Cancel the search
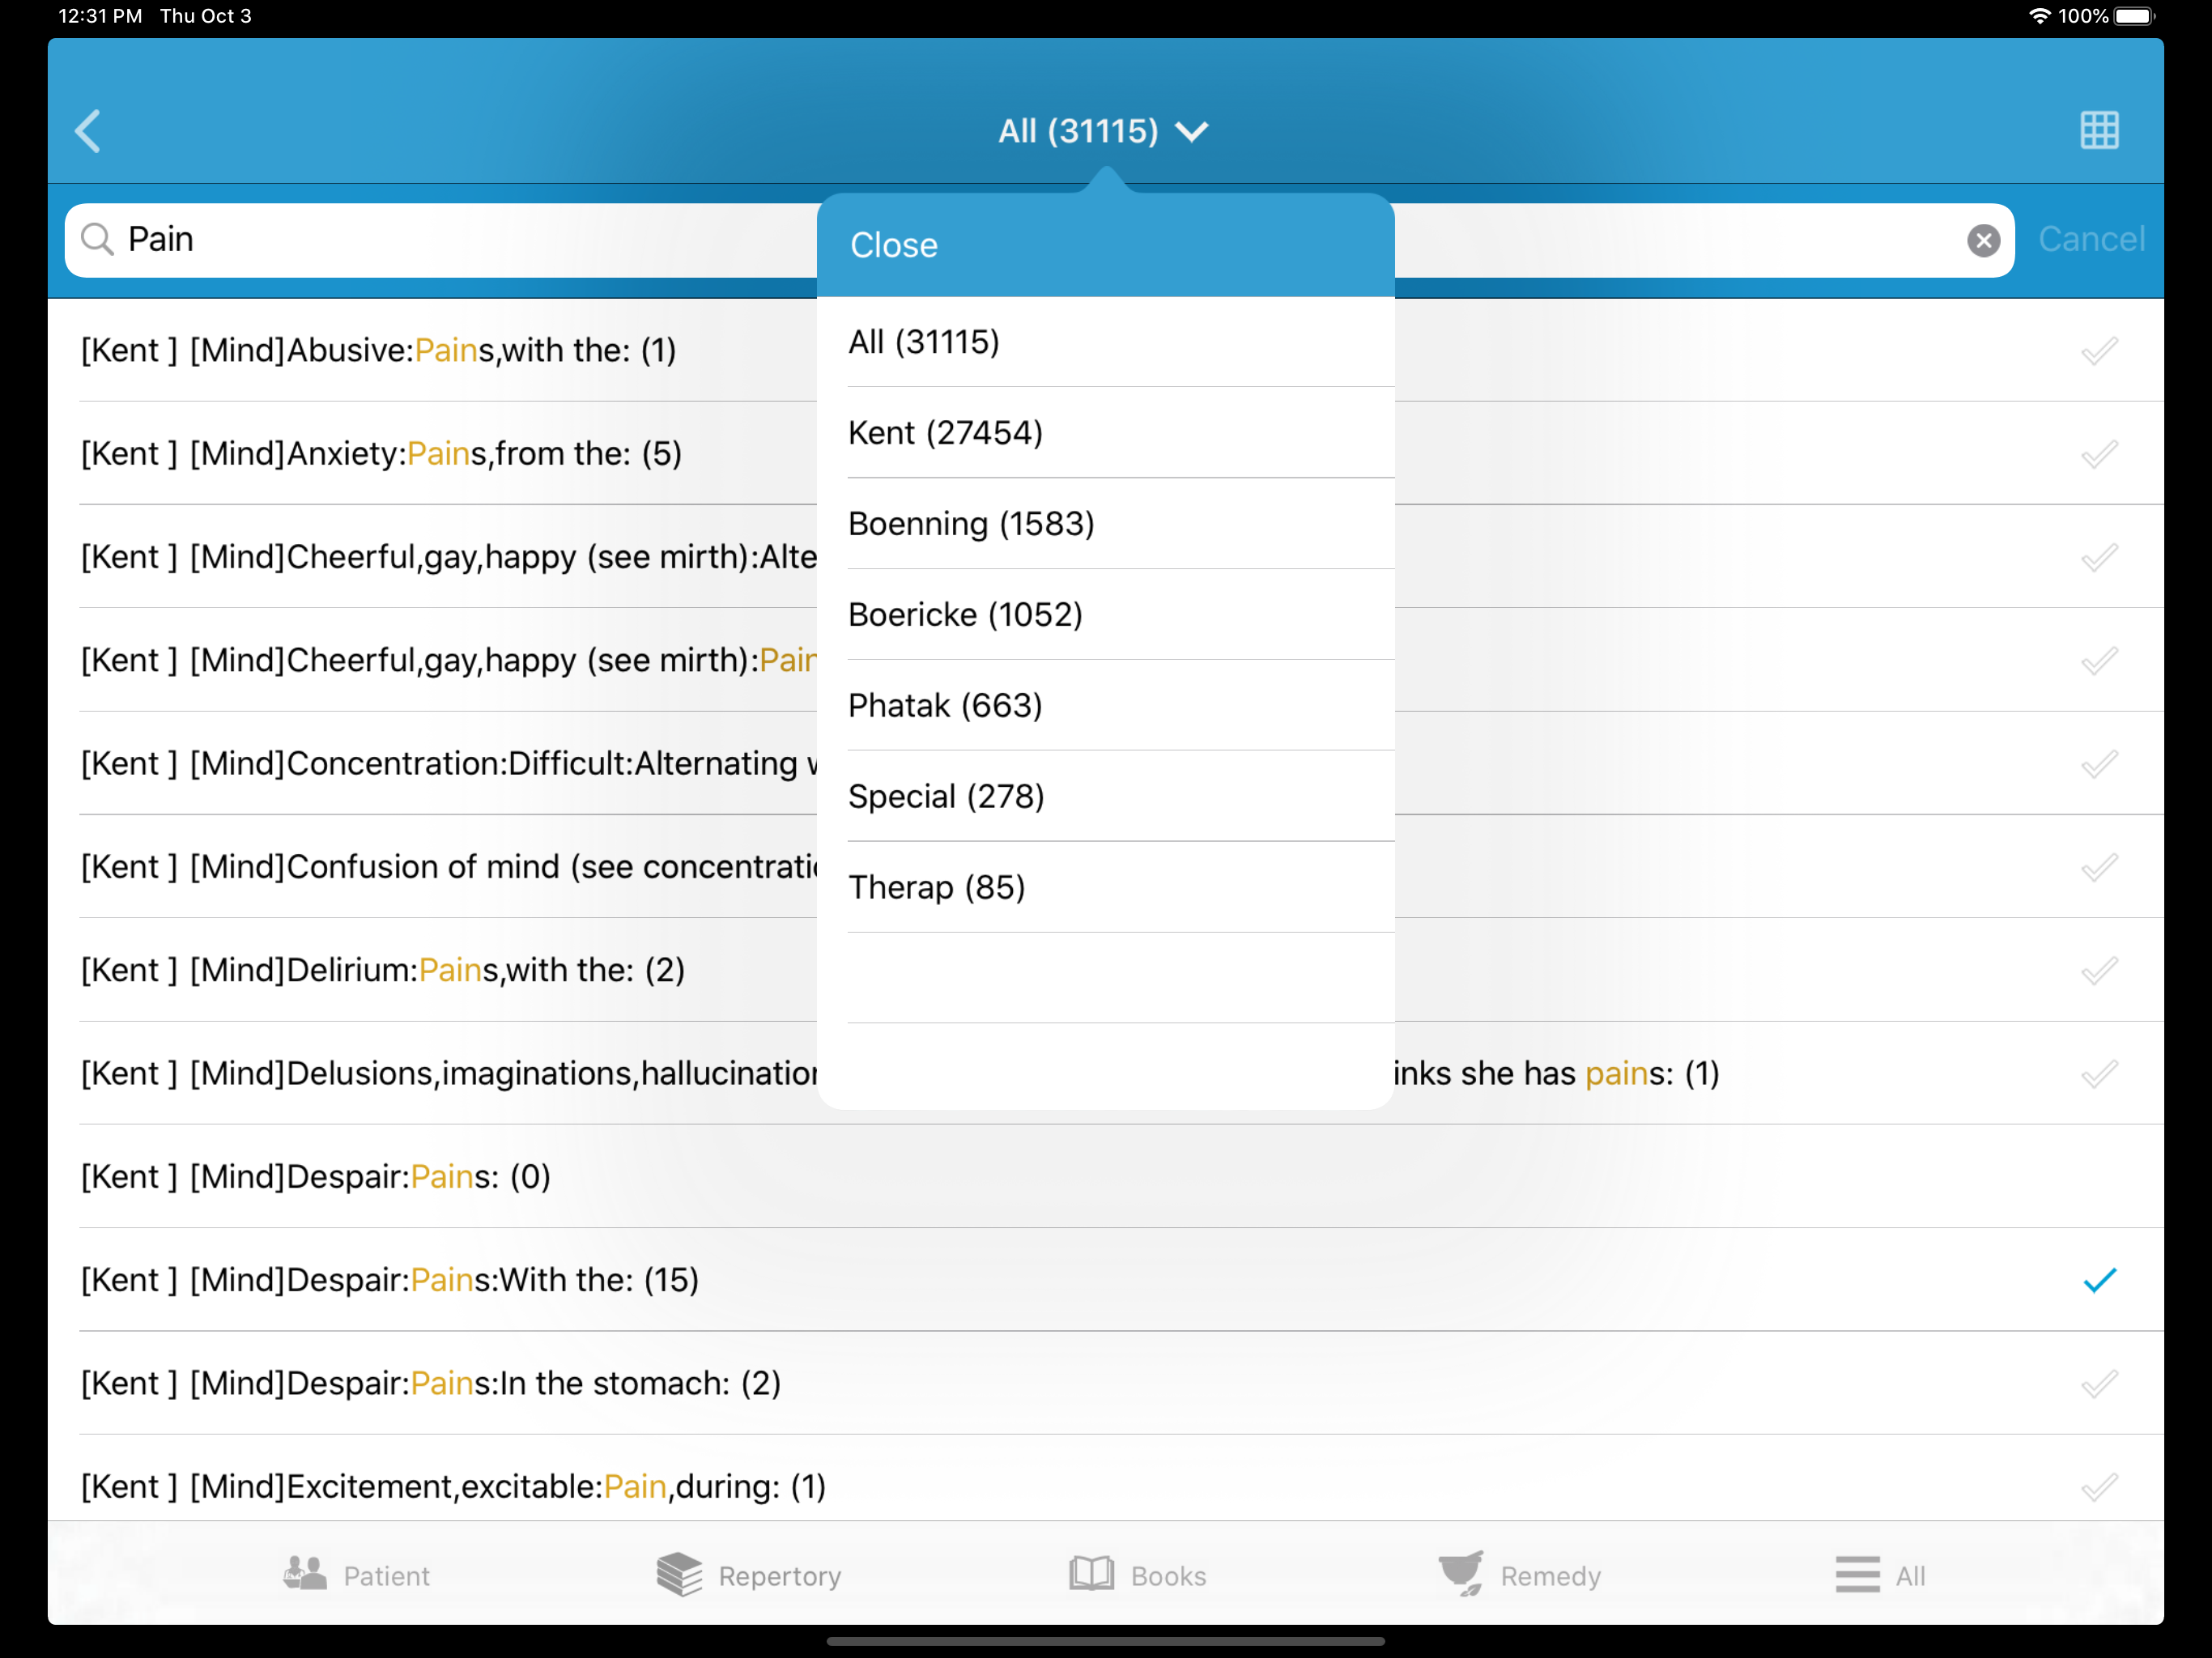This screenshot has height=1658, width=2212. pos(2091,240)
